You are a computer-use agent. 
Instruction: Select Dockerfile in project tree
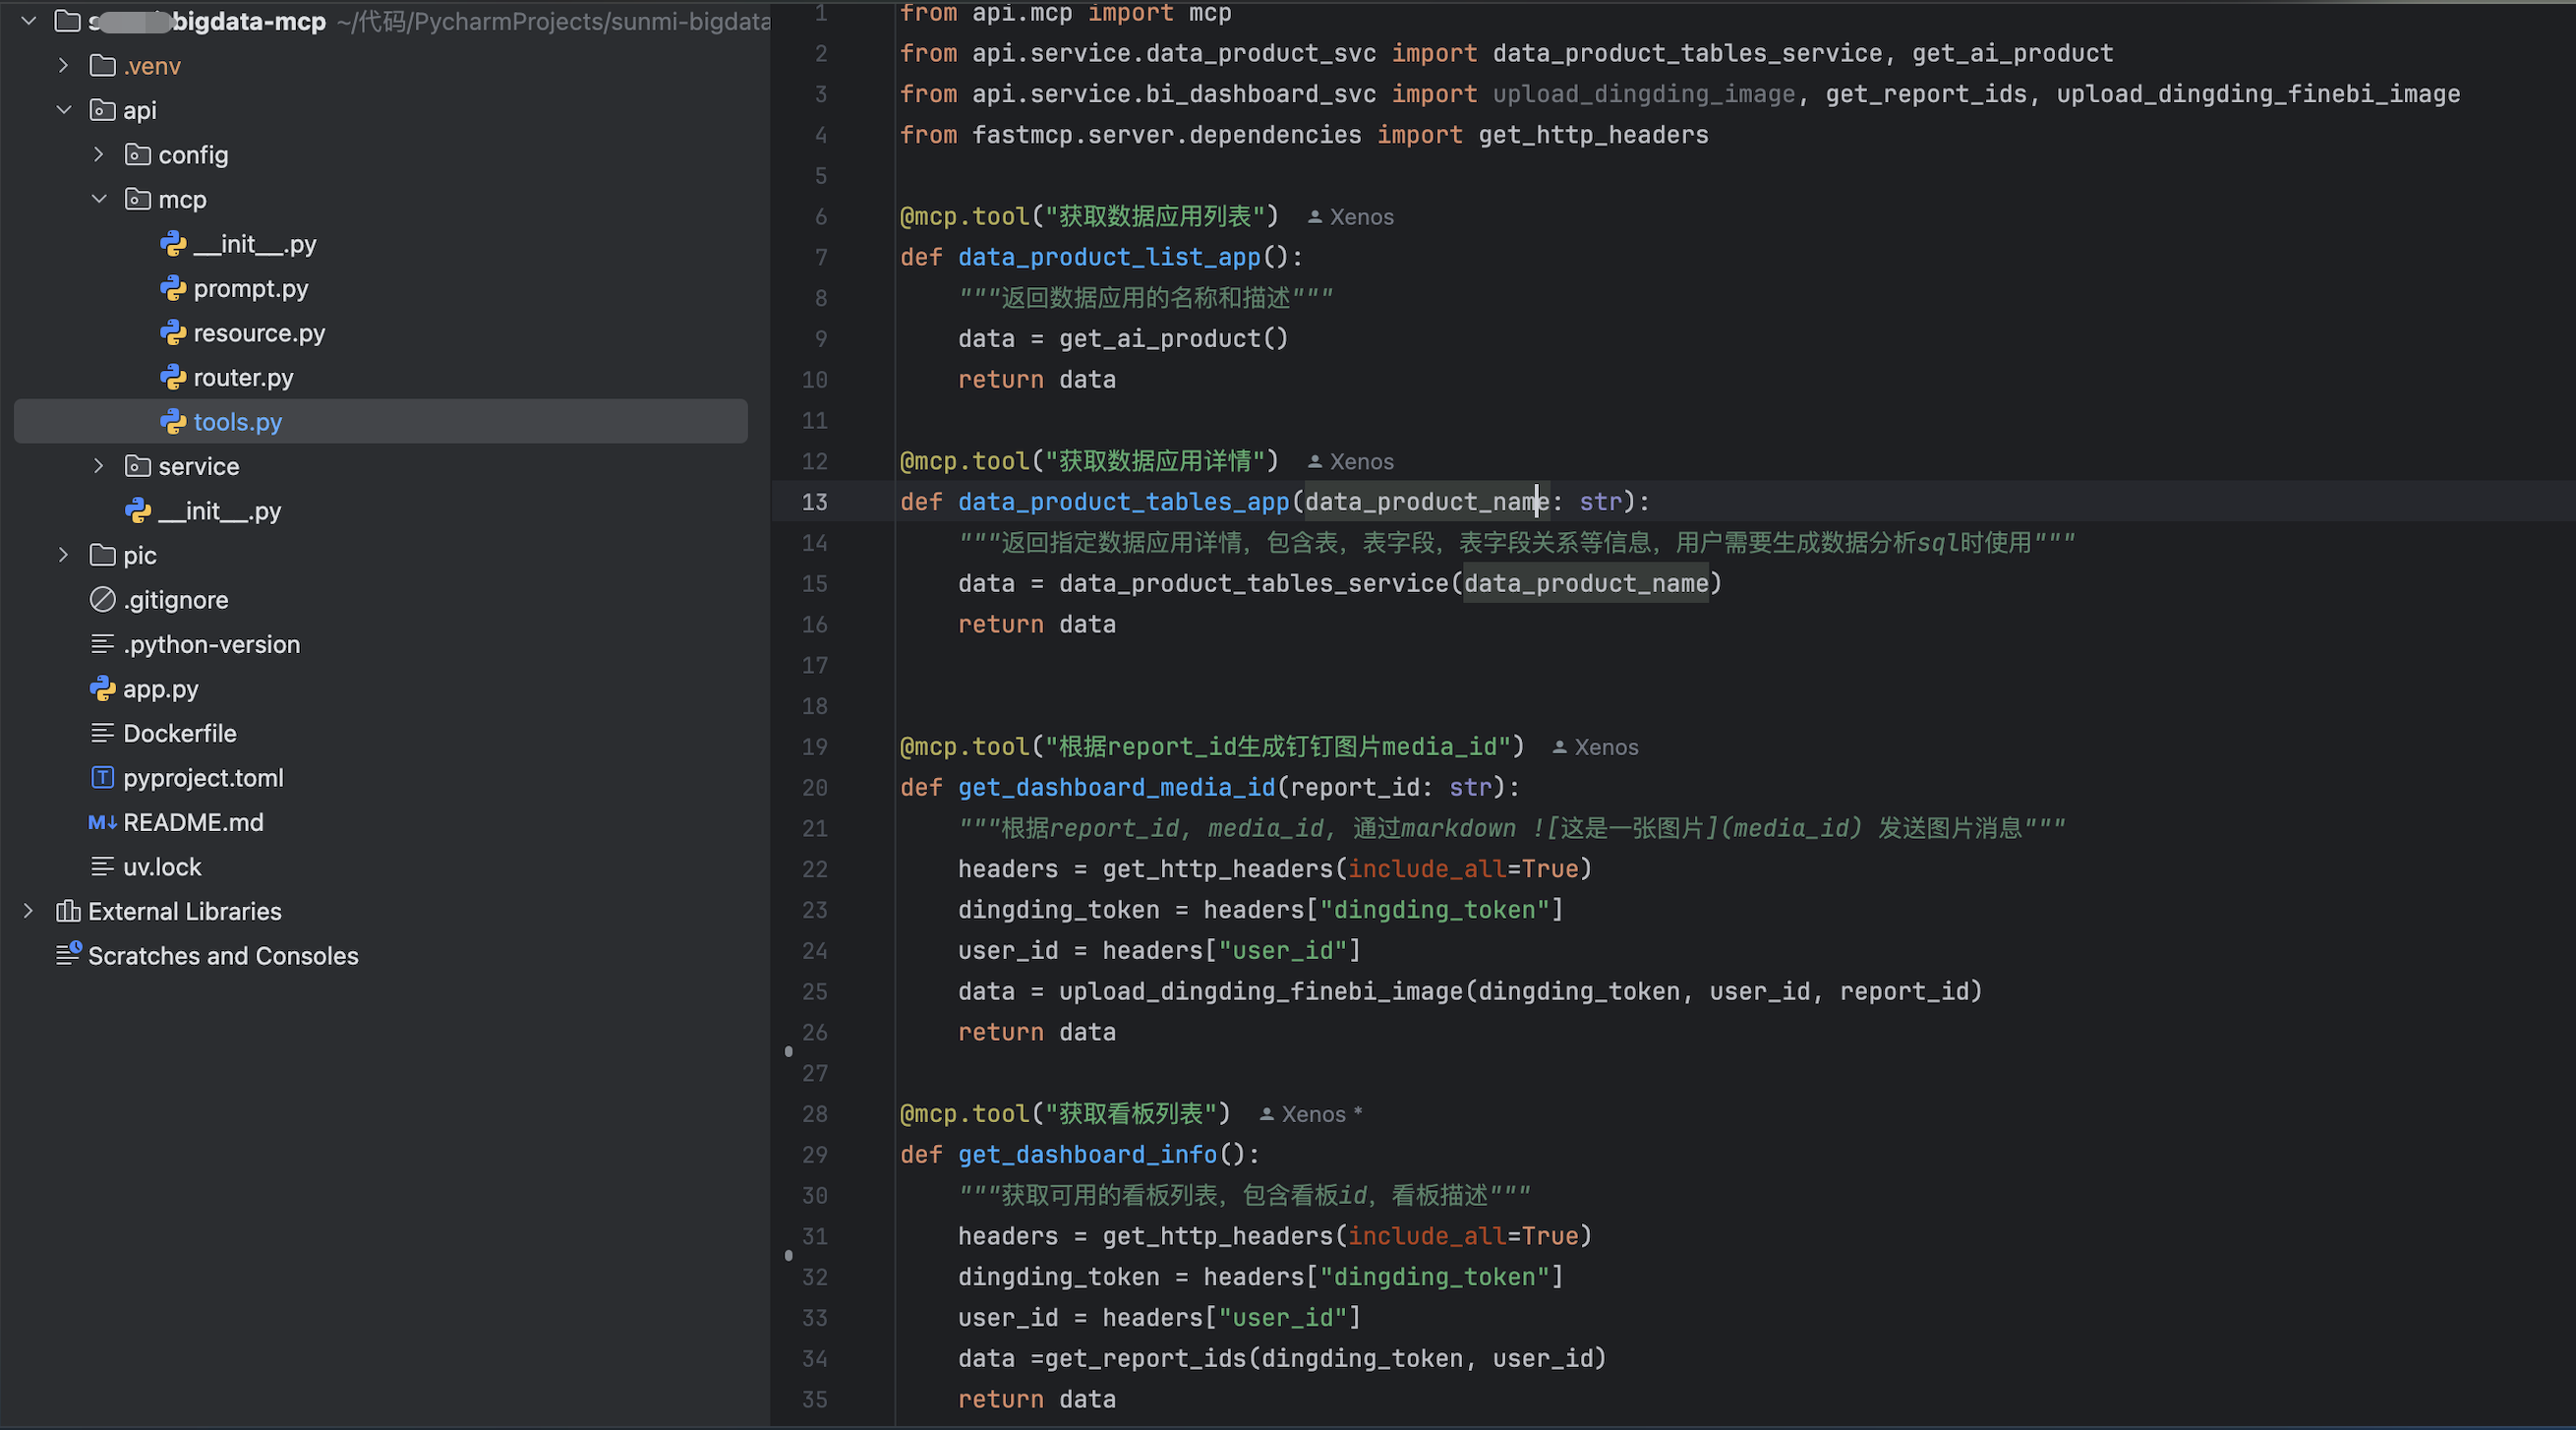tap(179, 734)
